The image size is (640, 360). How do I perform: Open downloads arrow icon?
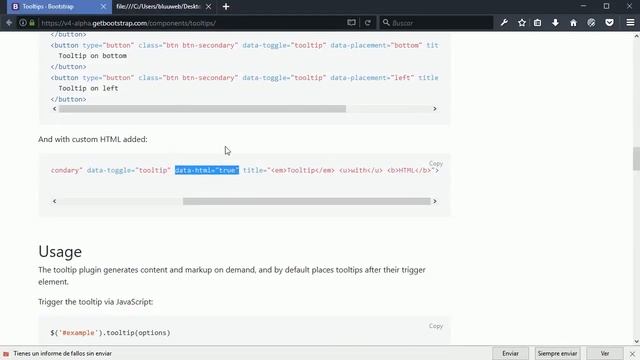[556, 23]
